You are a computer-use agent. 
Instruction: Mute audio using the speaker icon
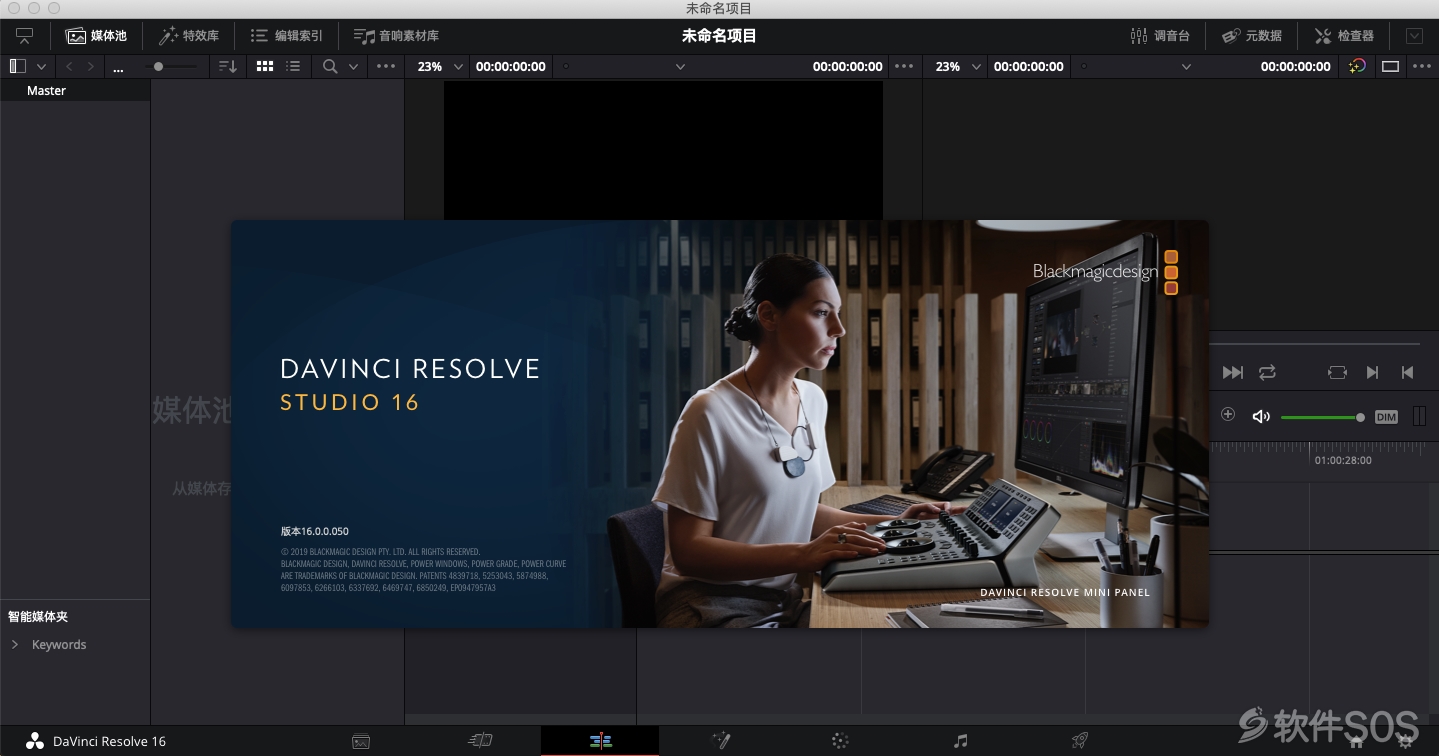[1261, 416]
